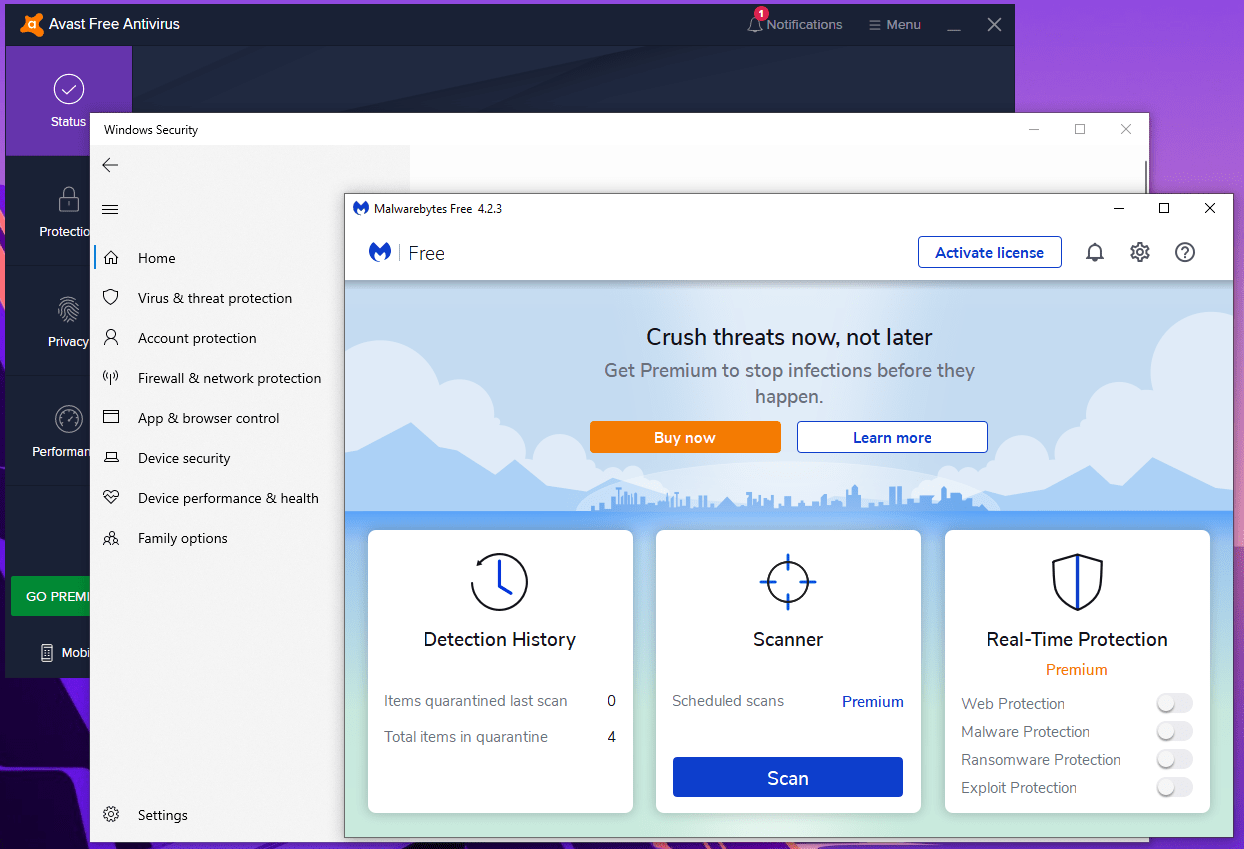This screenshot has width=1244, height=849.
Task: Start a scan with the Scan button
Action: 788,778
